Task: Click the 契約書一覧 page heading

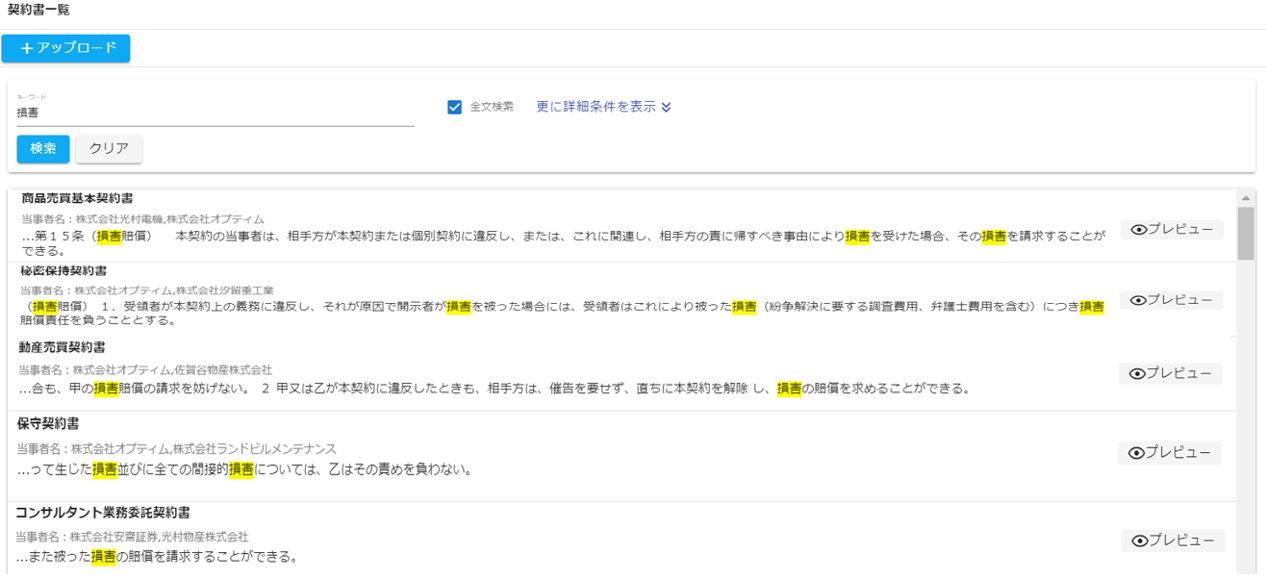Action: click(x=38, y=10)
